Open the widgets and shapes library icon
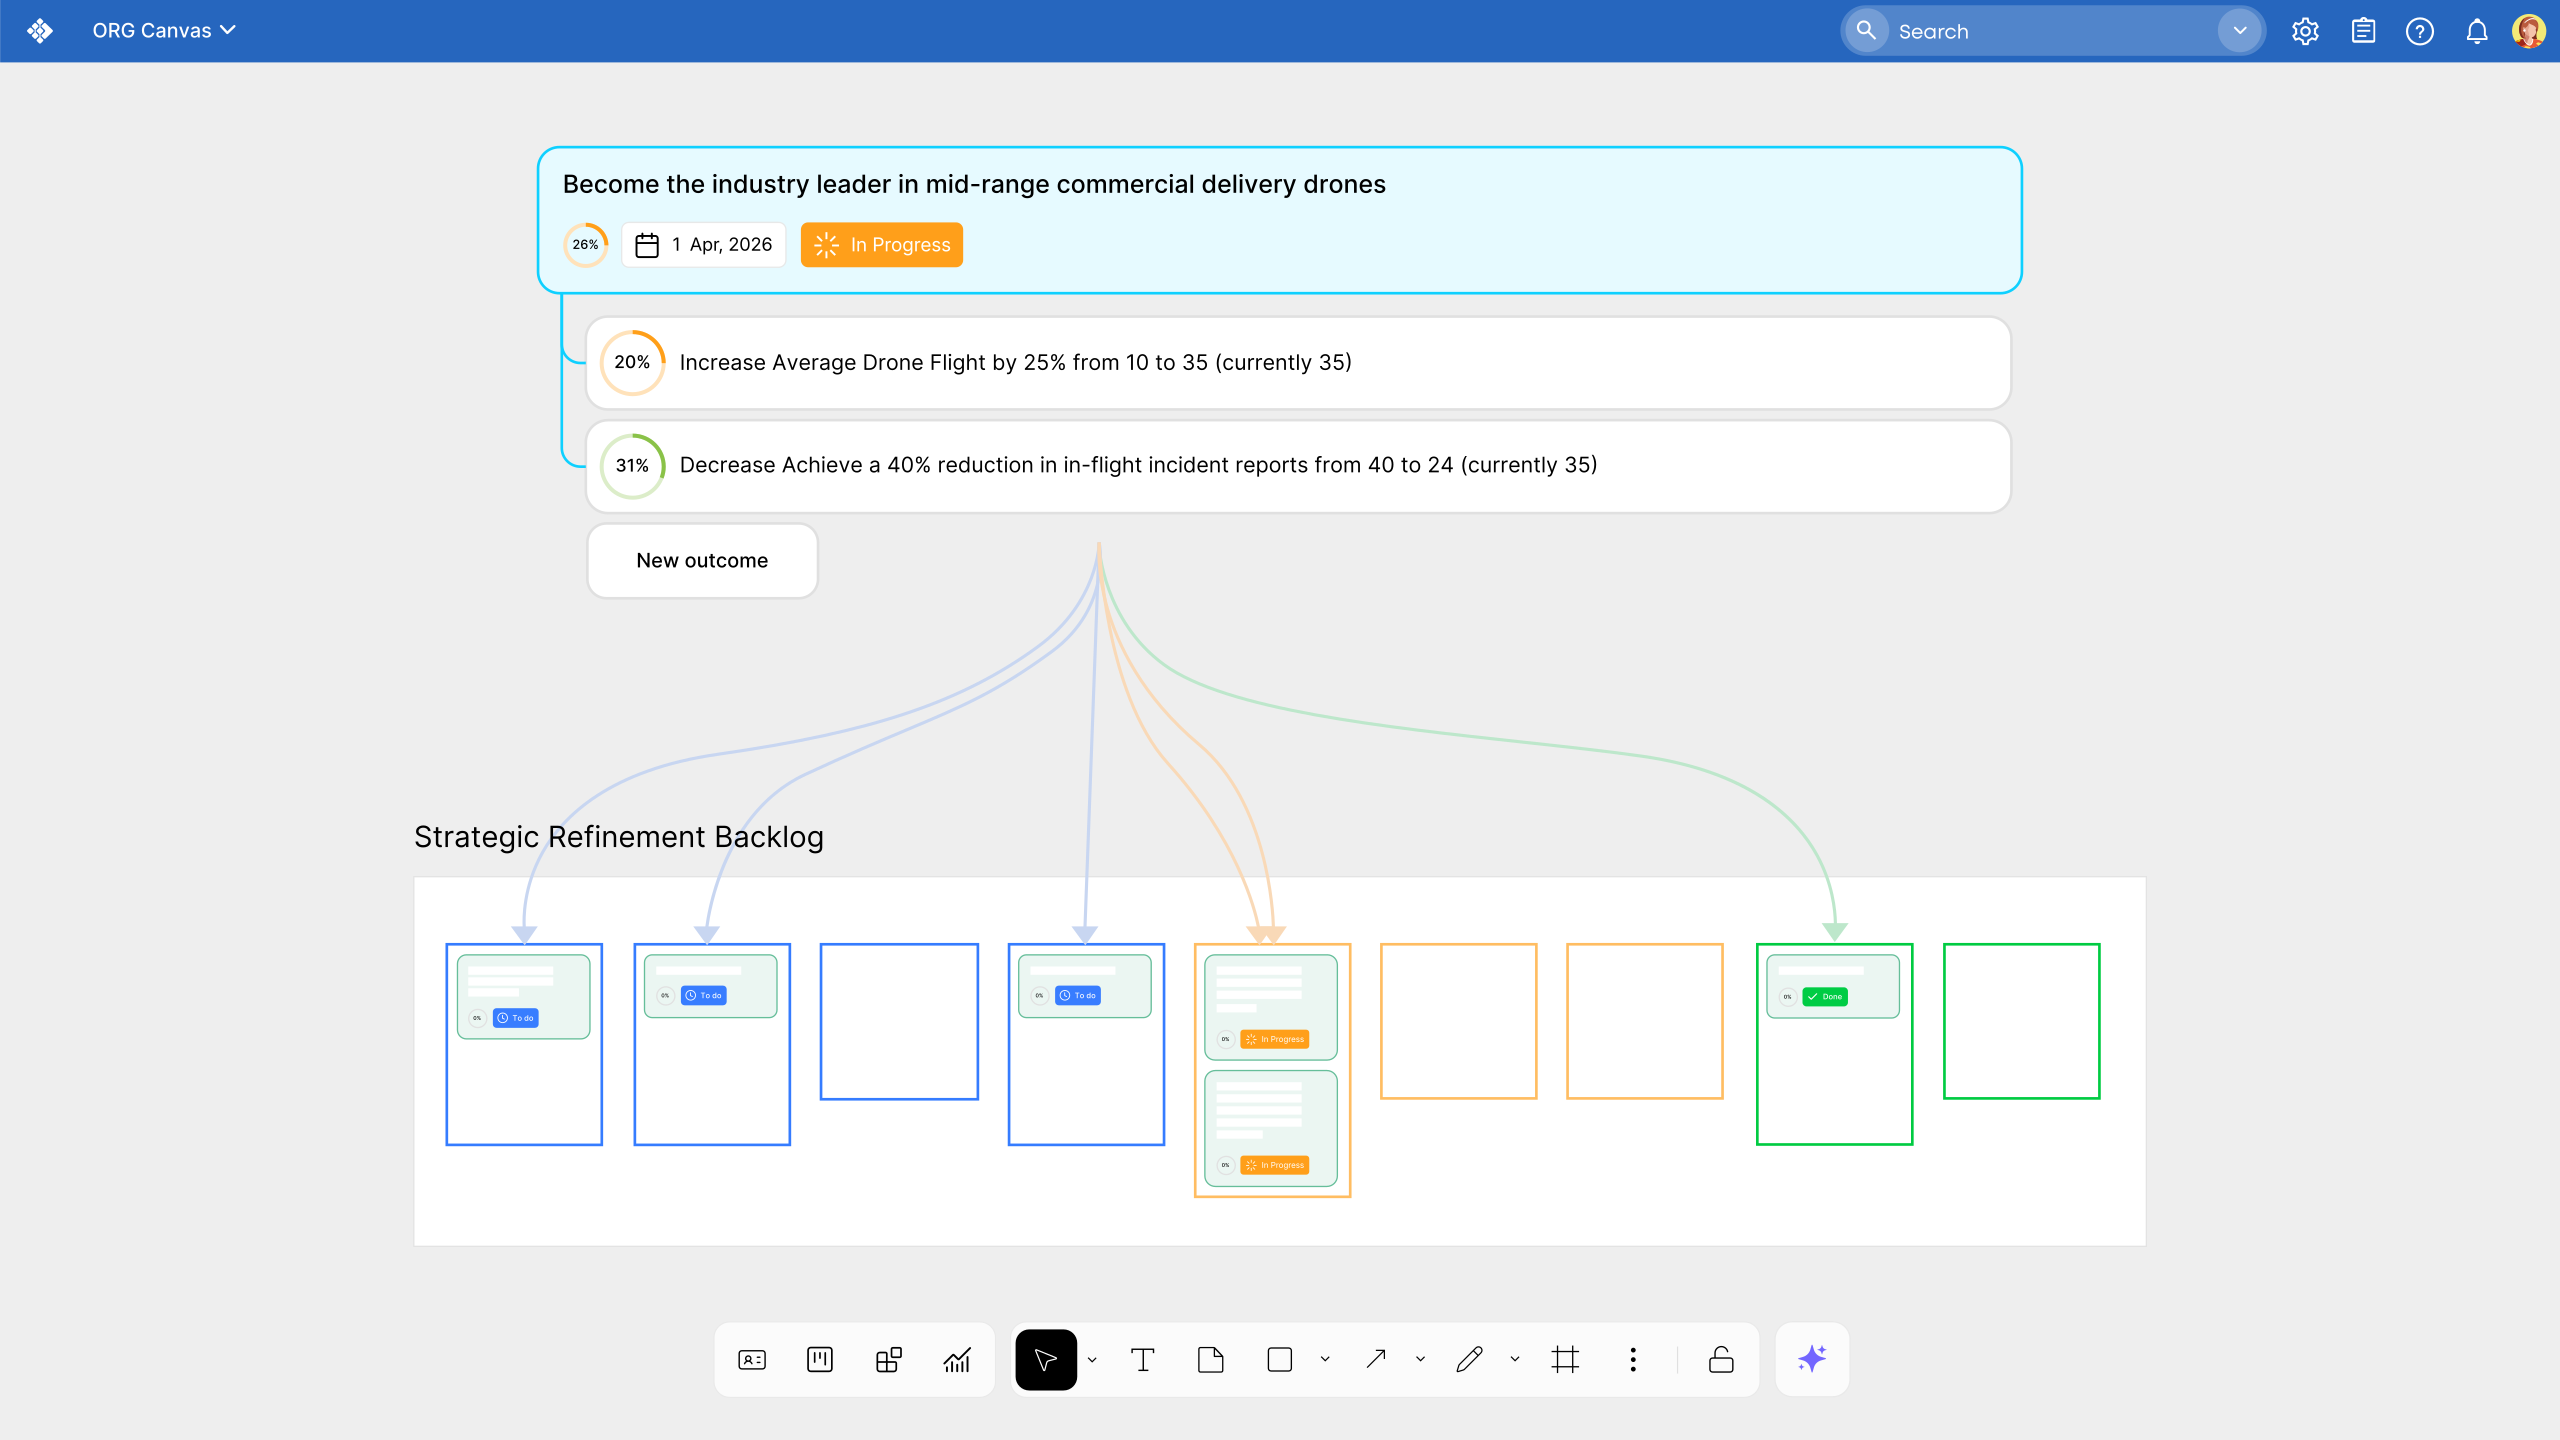The image size is (2560, 1440). [x=888, y=1360]
